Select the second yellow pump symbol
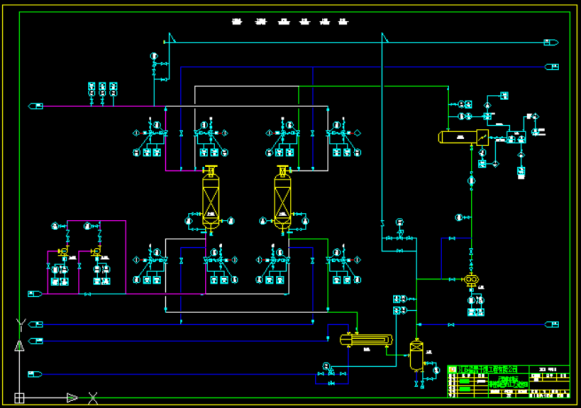 point(96,252)
